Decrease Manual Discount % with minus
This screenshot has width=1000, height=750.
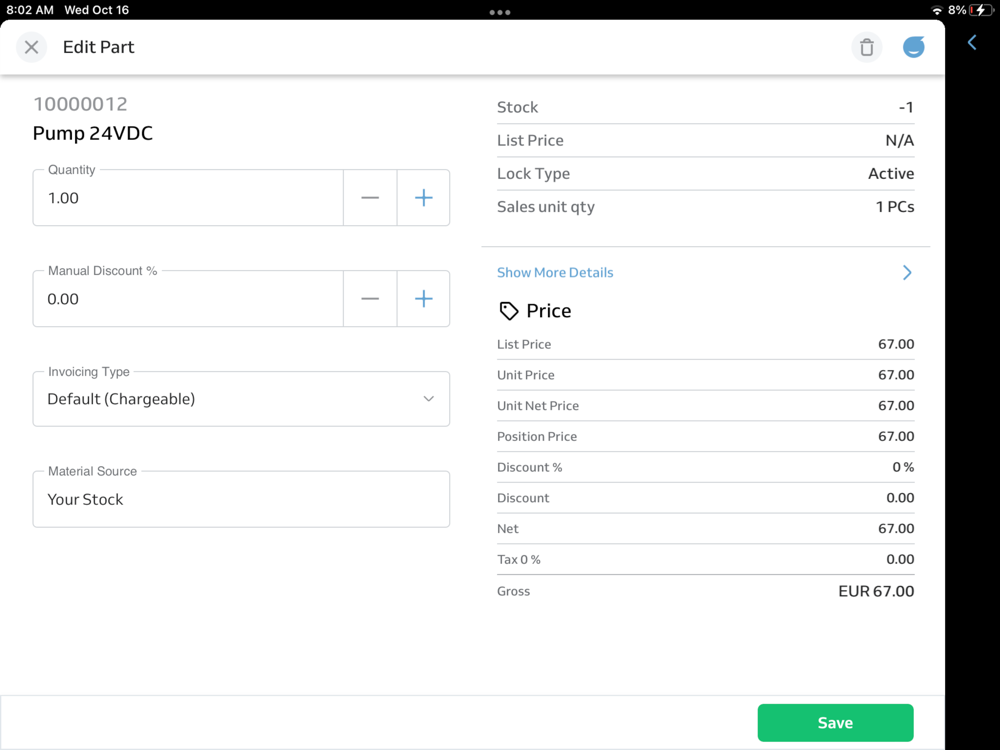tap(370, 298)
